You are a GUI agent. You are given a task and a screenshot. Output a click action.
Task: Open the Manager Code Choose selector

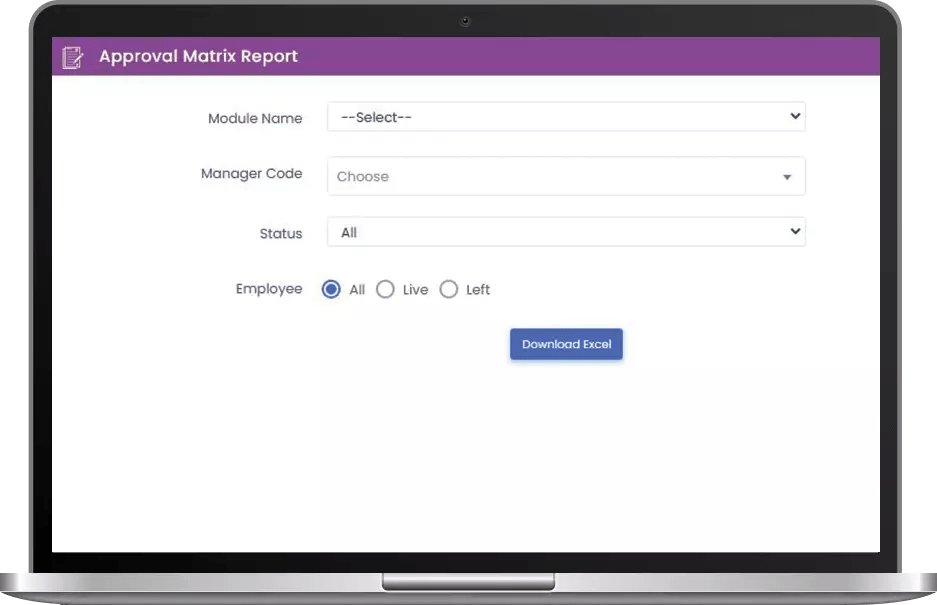[x=566, y=176]
